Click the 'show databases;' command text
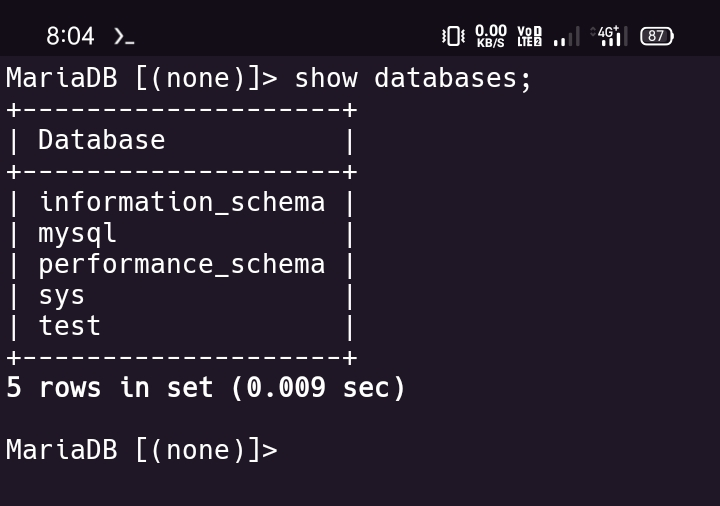Viewport: 720px width, 506px height. pos(413,78)
